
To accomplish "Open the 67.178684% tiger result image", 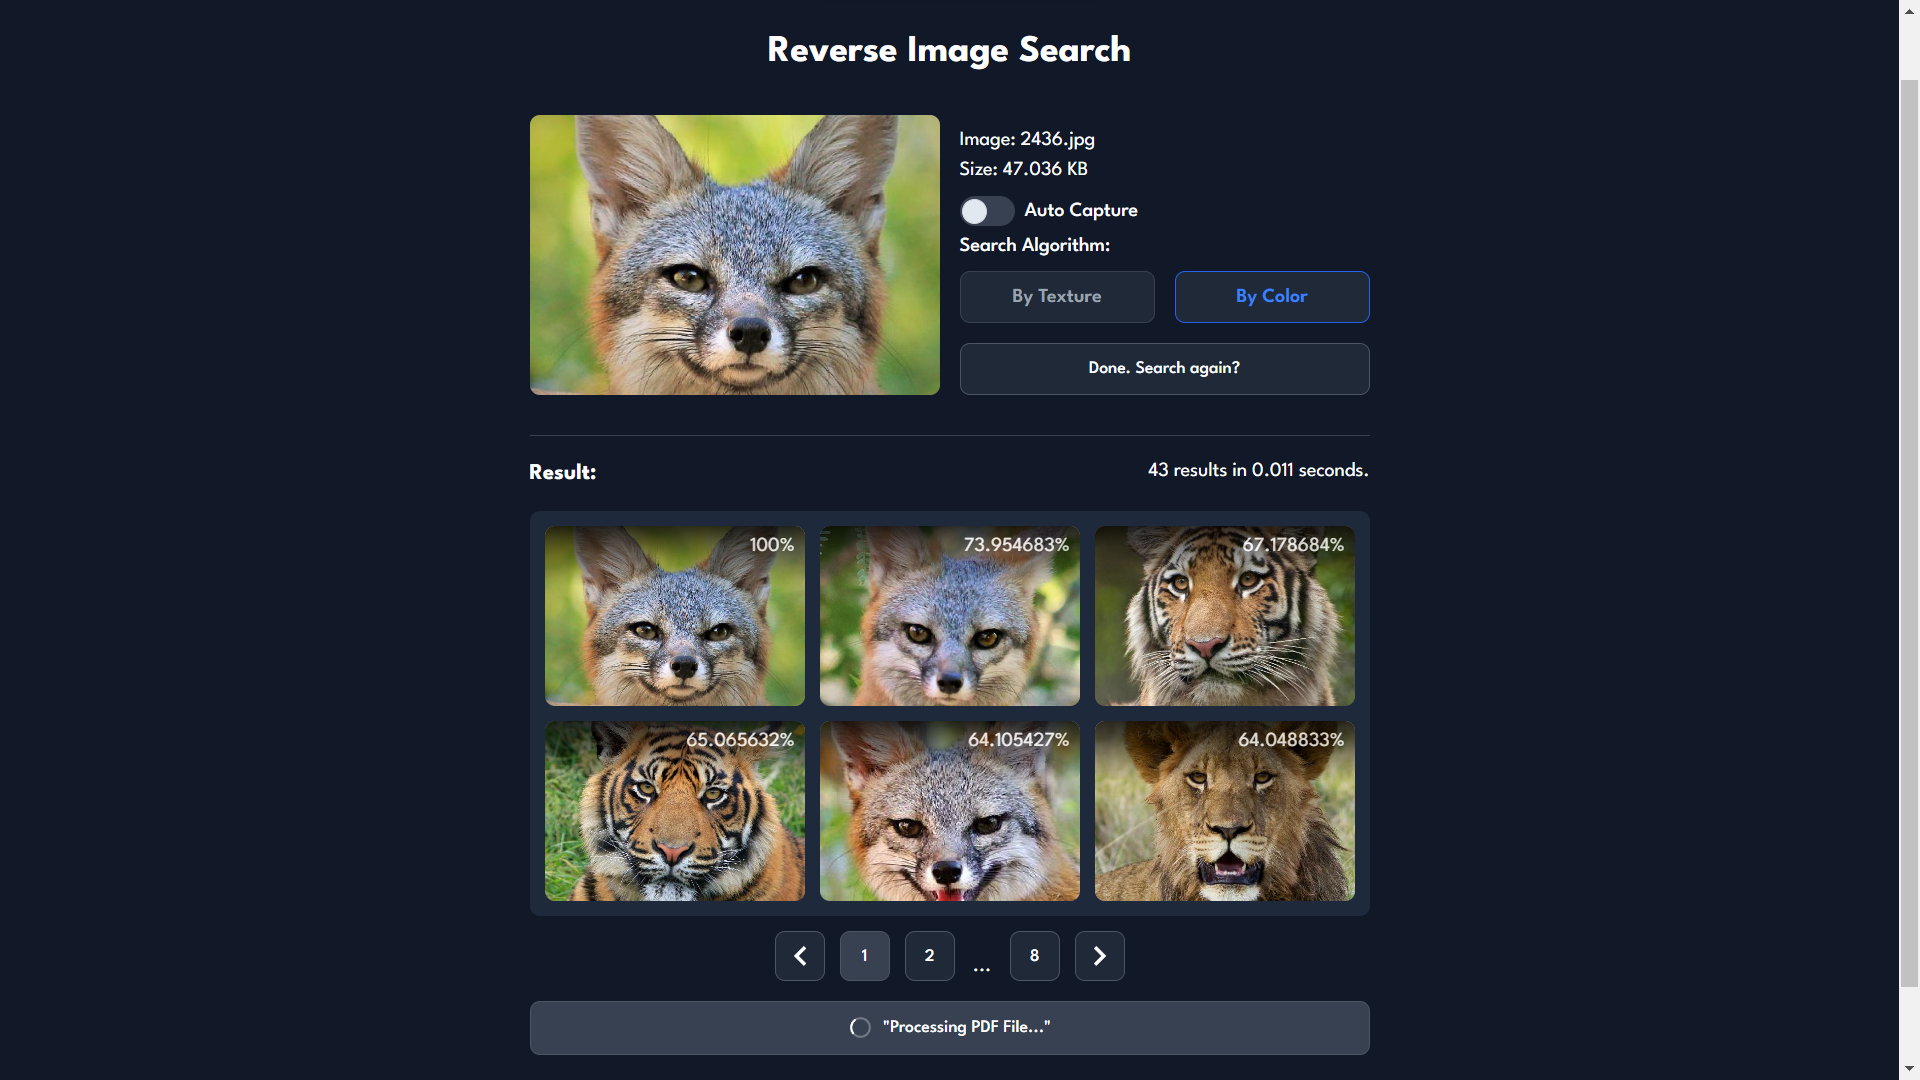I will click(x=1224, y=616).
